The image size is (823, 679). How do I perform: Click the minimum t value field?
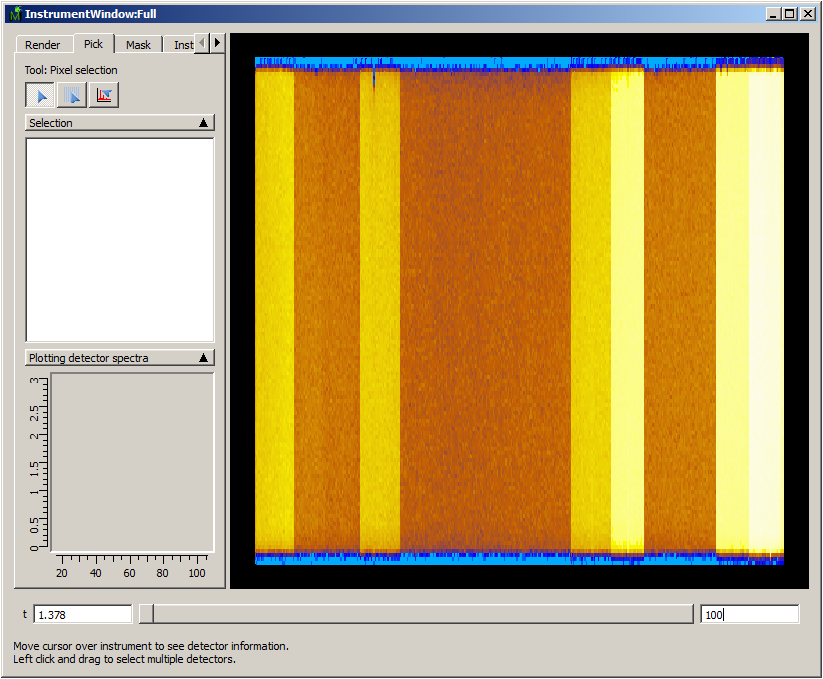point(83,614)
